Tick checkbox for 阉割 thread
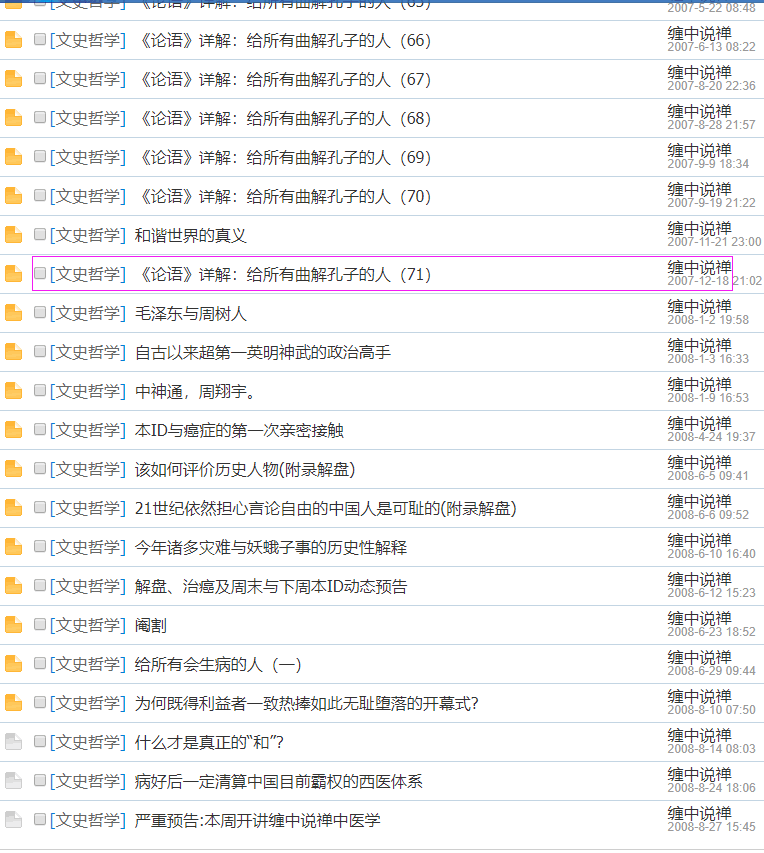 tap(40, 624)
